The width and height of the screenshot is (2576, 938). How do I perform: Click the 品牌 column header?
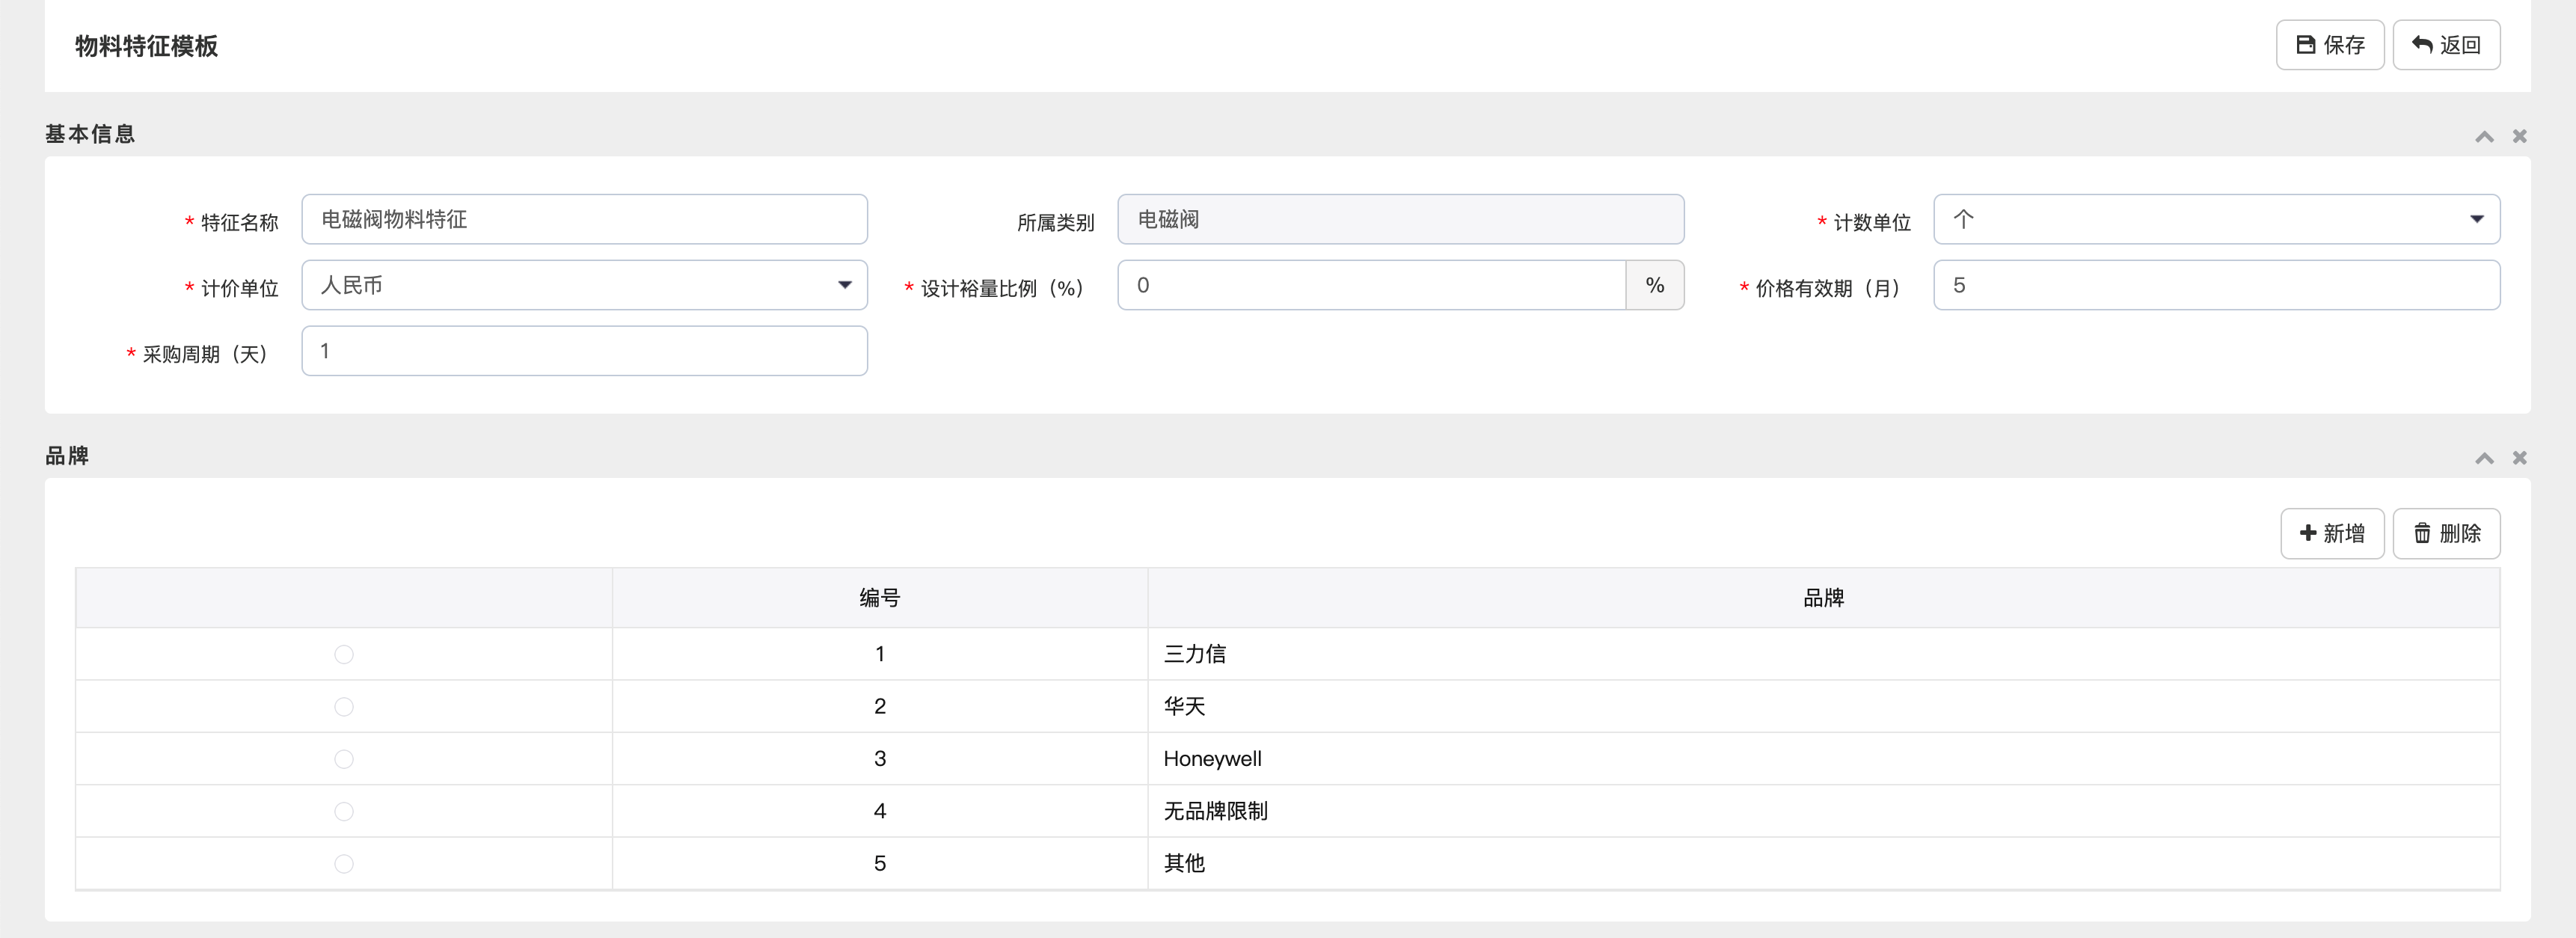pos(1822,598)
